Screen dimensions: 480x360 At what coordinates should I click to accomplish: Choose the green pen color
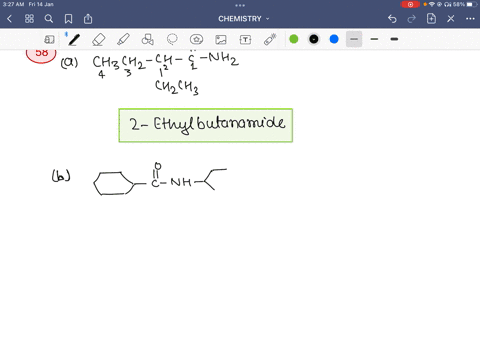294,39
